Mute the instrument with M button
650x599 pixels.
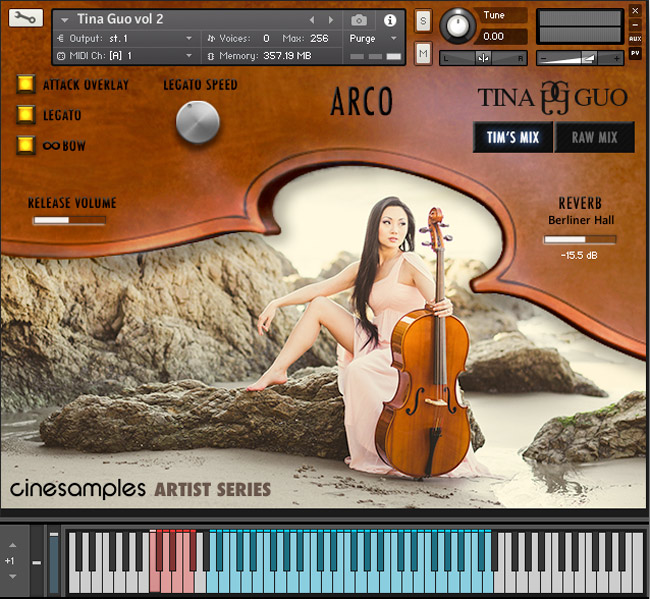(x=423, y=53)
